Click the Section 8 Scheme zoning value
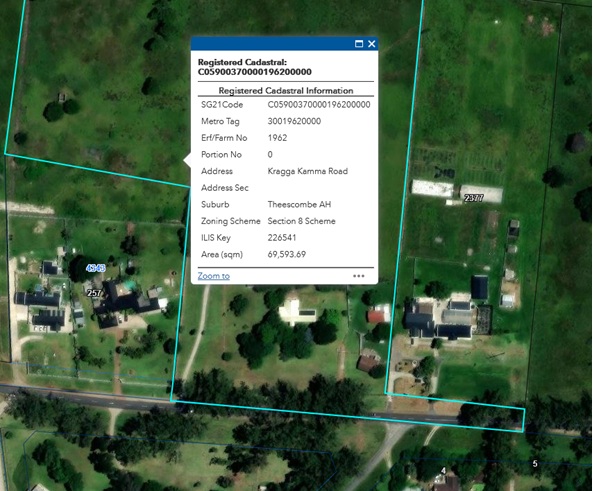This screenshot has width=593, height=491. pyautogui.click(x=301, y=221)
